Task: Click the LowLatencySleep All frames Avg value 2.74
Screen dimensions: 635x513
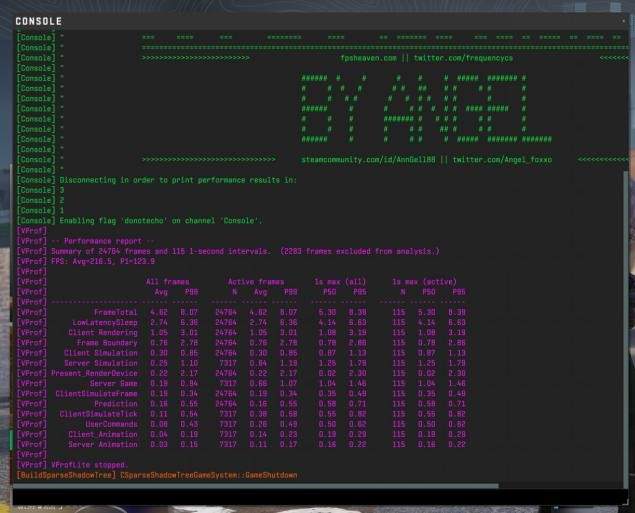Action: coord(159,322)
